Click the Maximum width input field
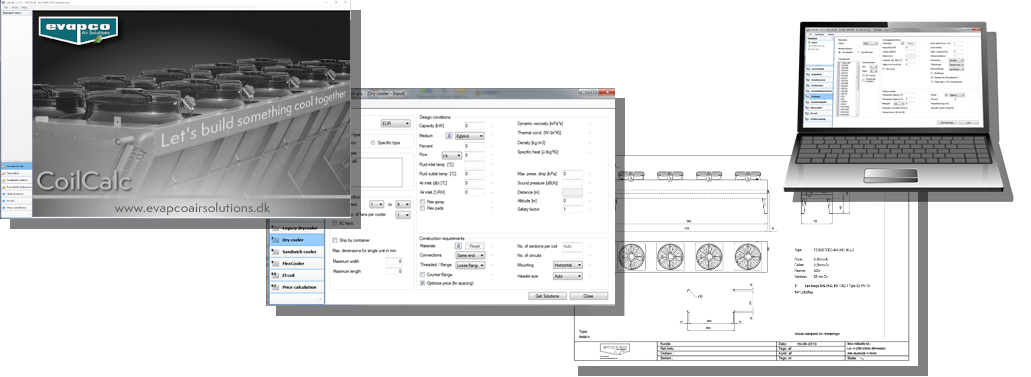Viewport: 1031px width, 377px height. pyautogui.click(x=394, y=261)
